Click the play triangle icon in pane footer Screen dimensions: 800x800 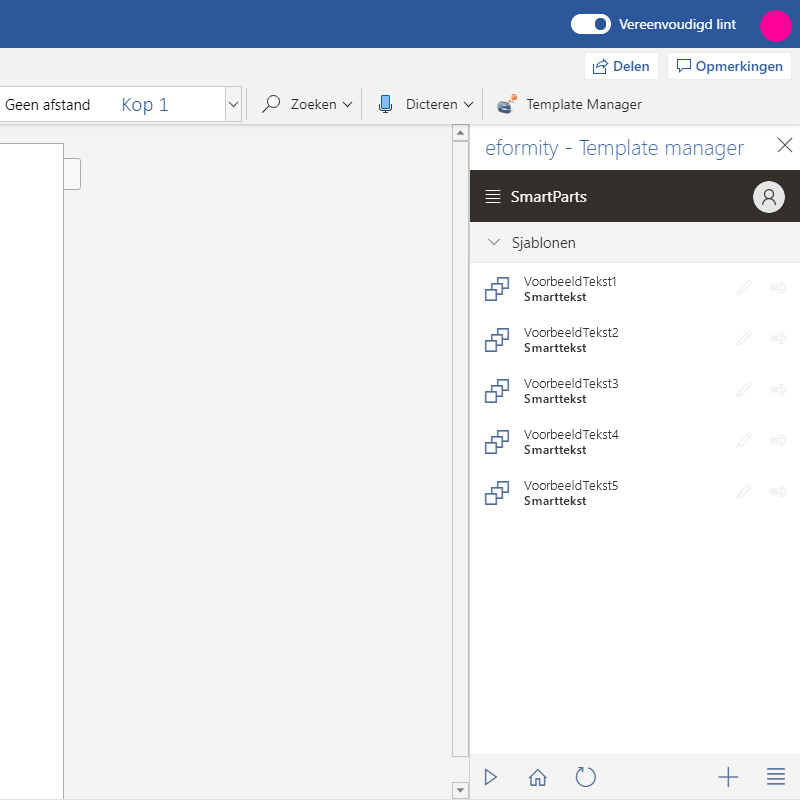point(491,777)
